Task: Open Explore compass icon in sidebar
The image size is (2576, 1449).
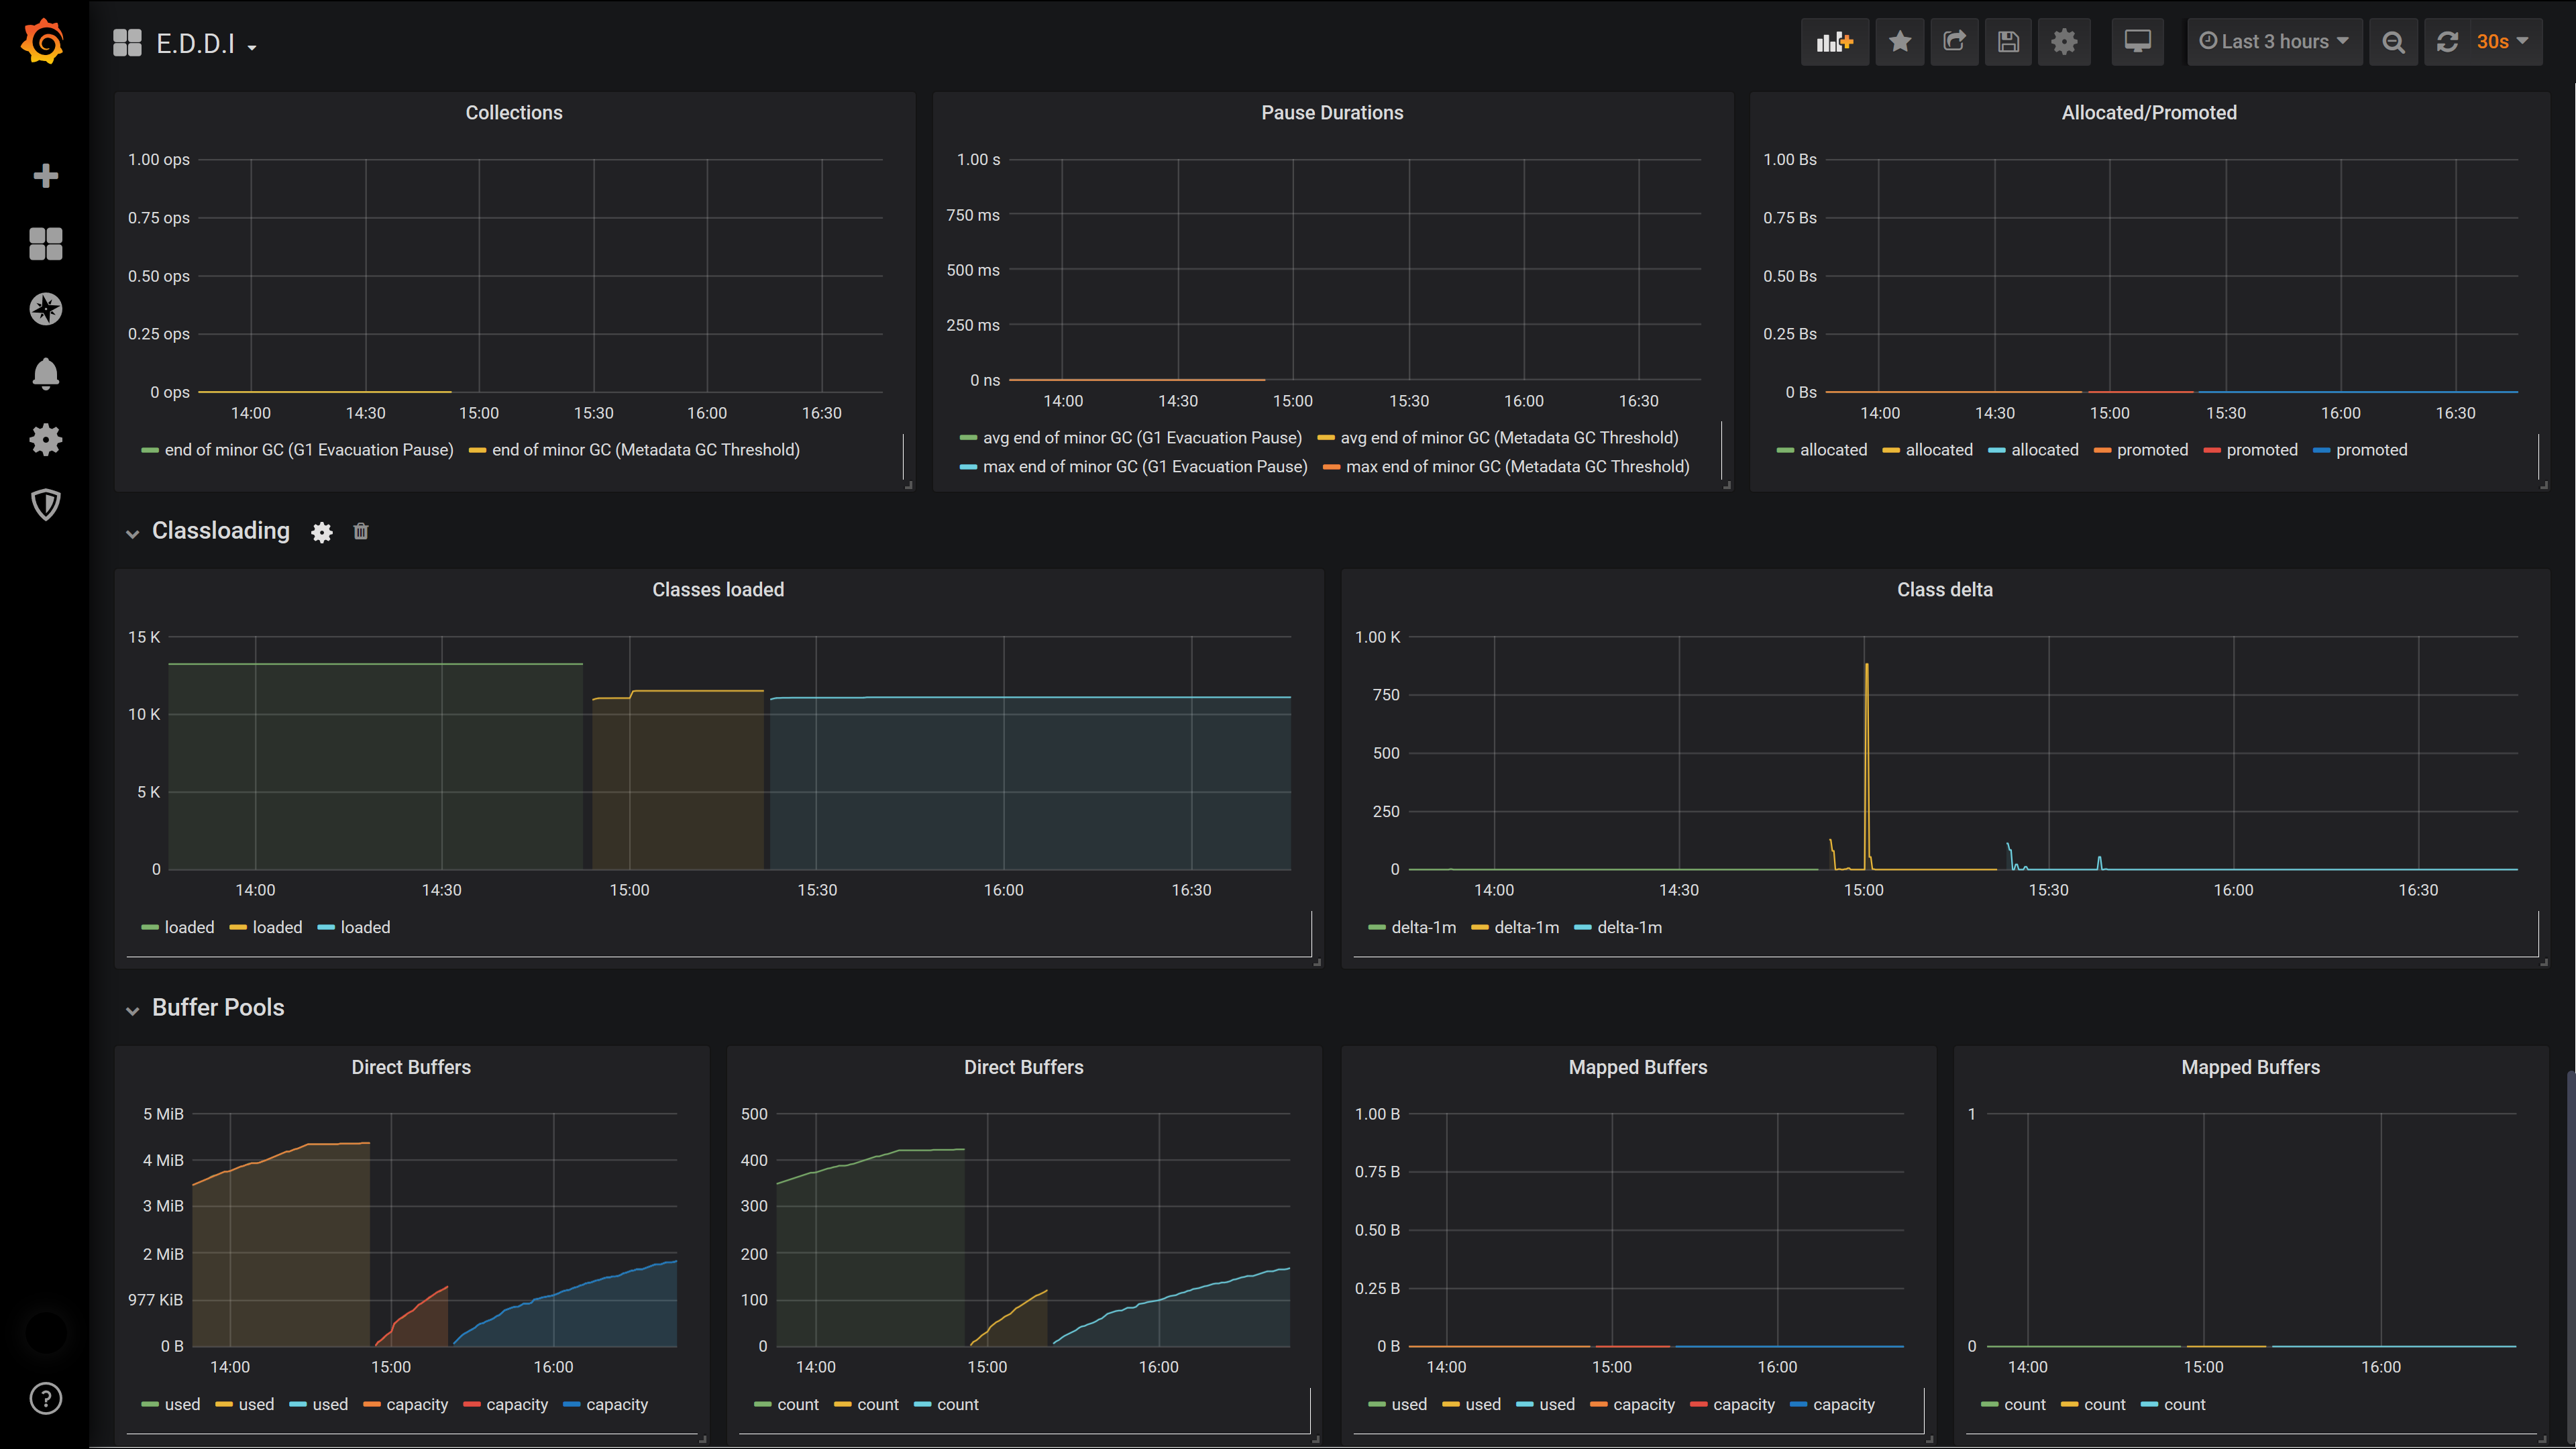Action: tap(45, 309)
